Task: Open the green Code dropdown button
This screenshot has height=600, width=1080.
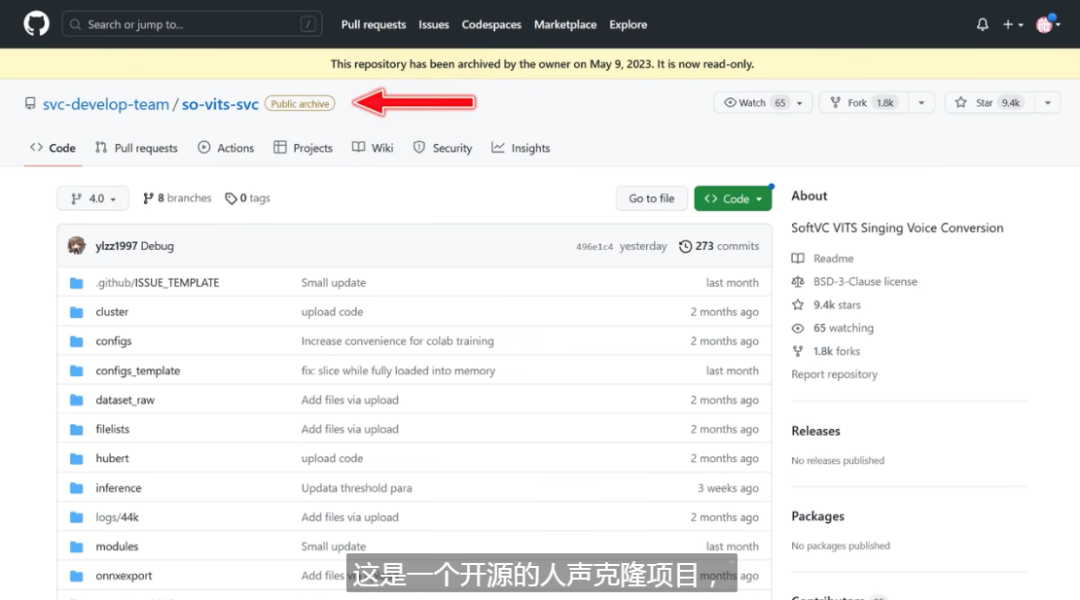Action: (x=733, y=198)
